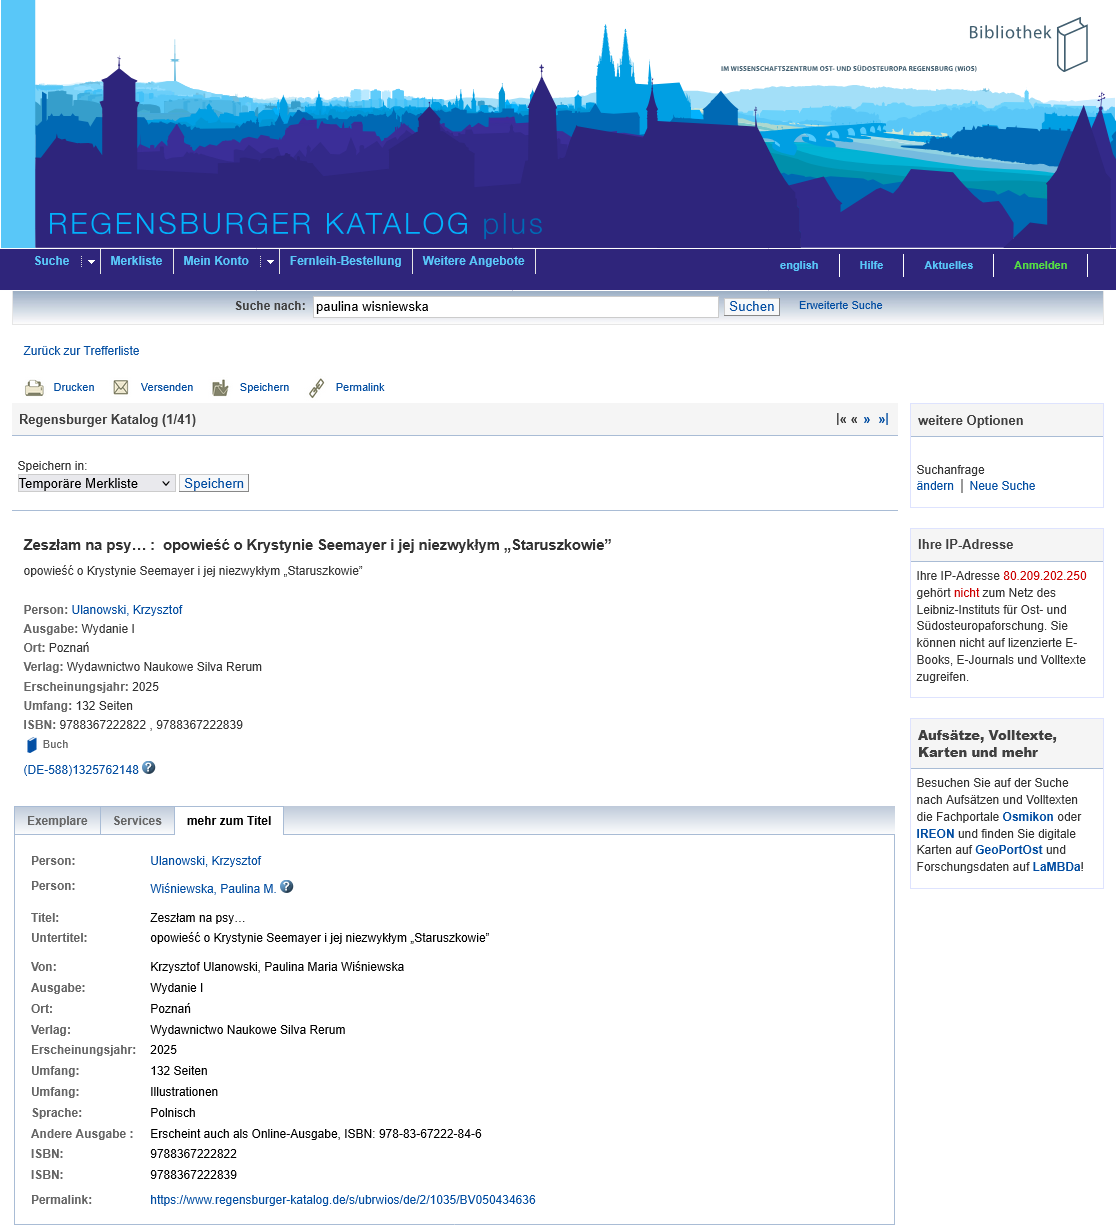Screen dimensions: 1116x1230
Task: Click the Bibliothek logo in the header
Action: pos(1028,44)
